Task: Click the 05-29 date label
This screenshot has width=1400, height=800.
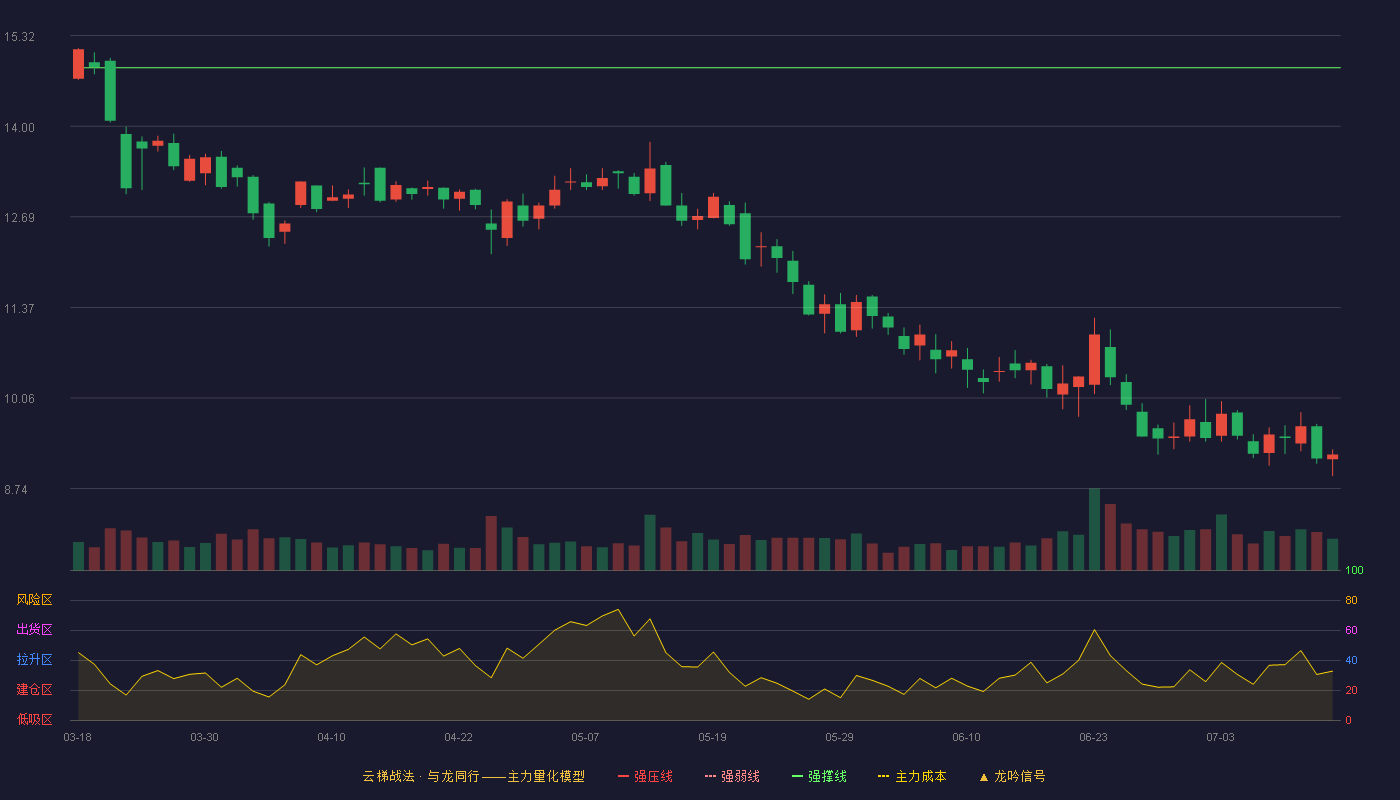Action: (839, 737)
